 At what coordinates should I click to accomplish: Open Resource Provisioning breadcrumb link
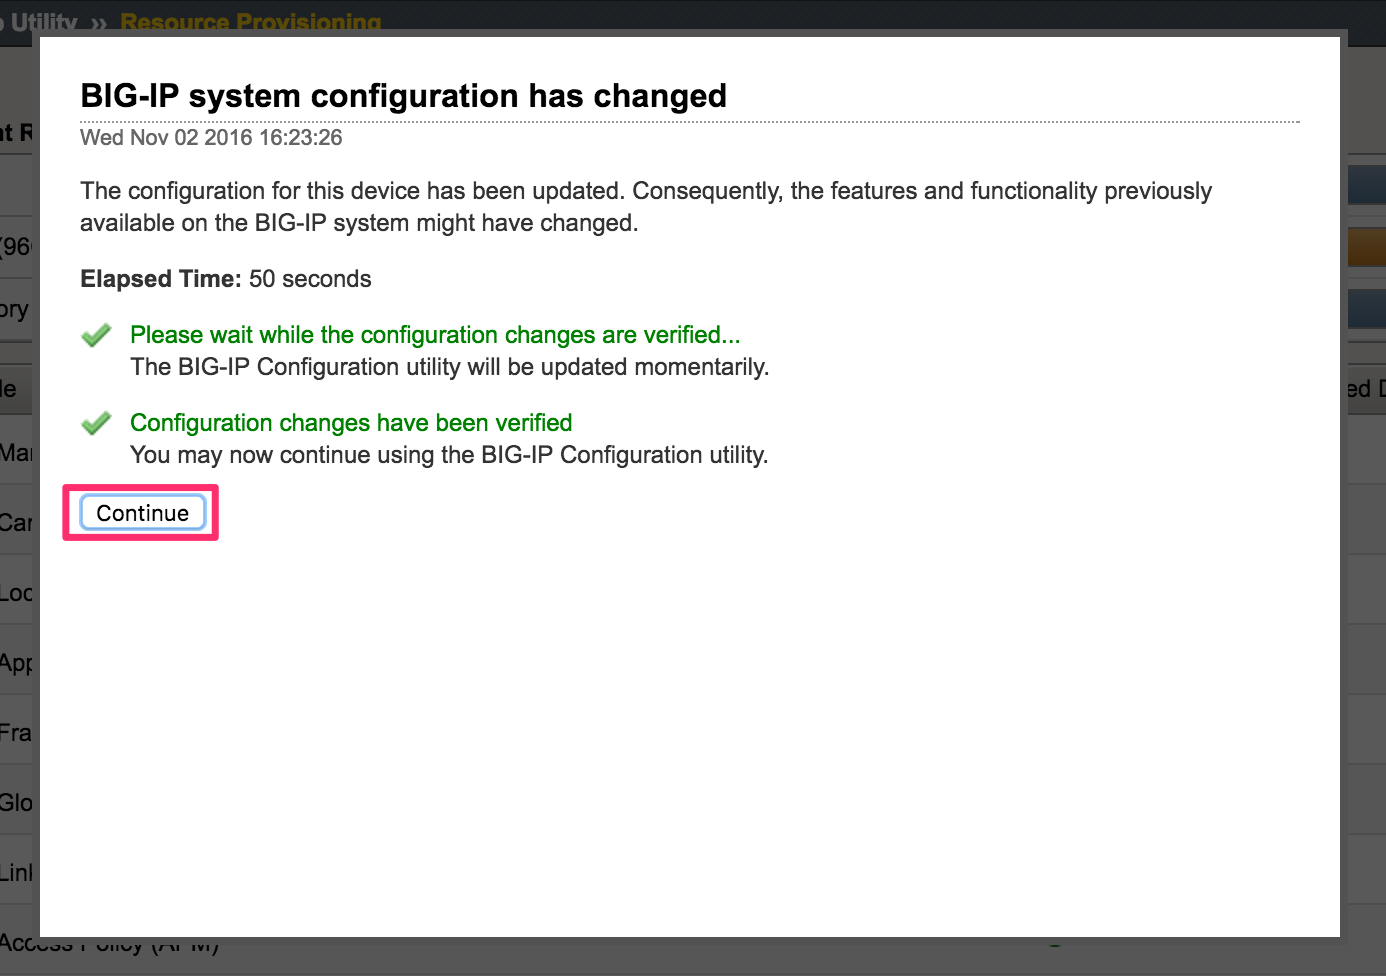click(x=250, y=22)
